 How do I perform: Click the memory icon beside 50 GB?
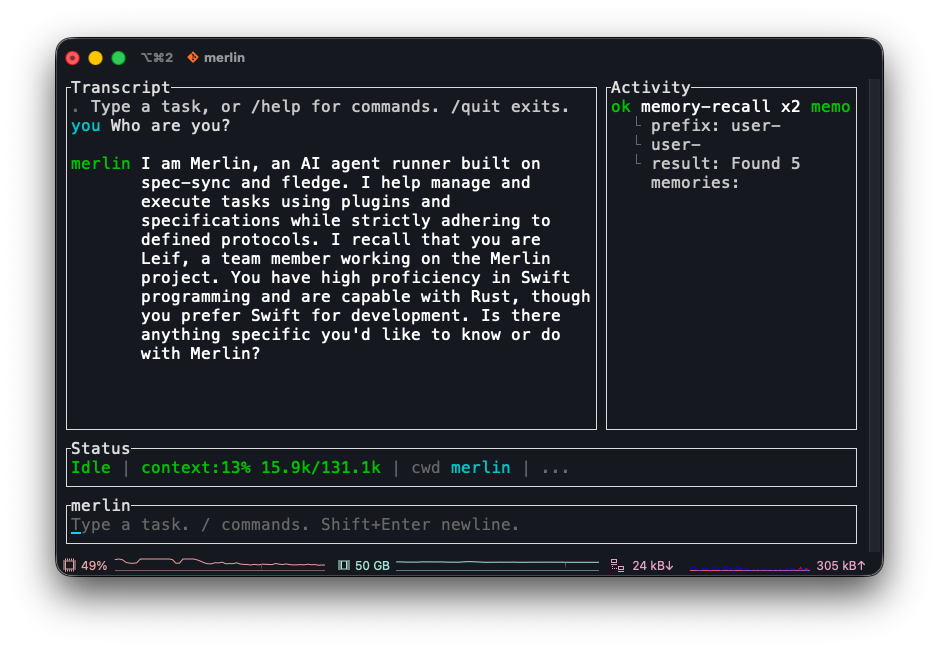coord(344,565)
